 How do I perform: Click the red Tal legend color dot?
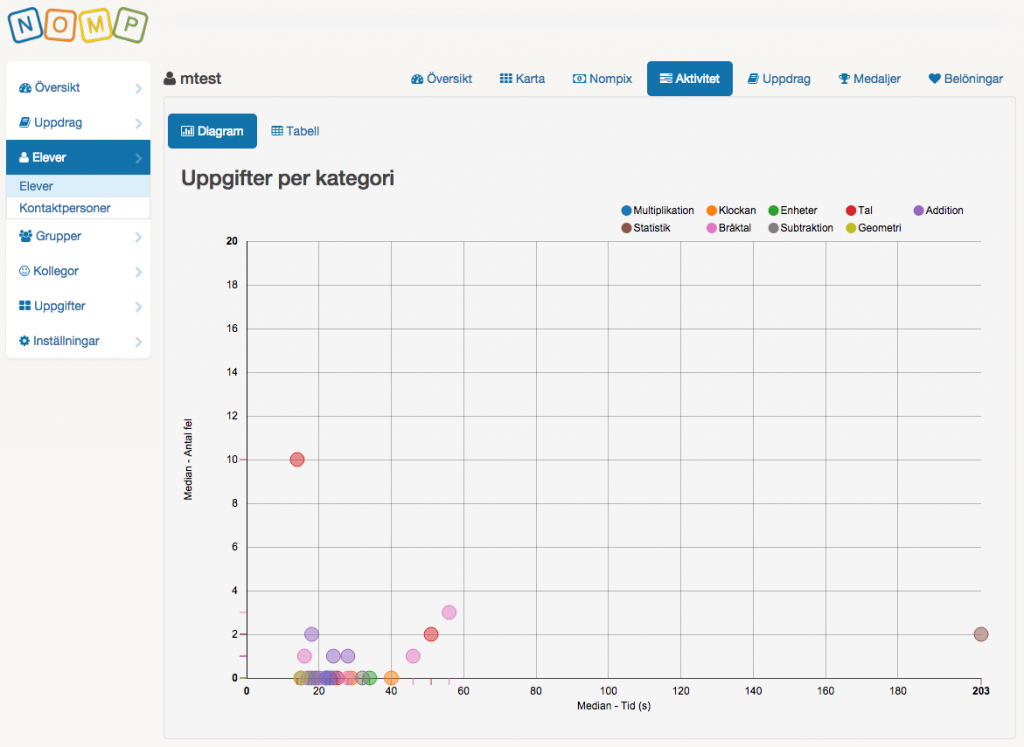(851, 211)
